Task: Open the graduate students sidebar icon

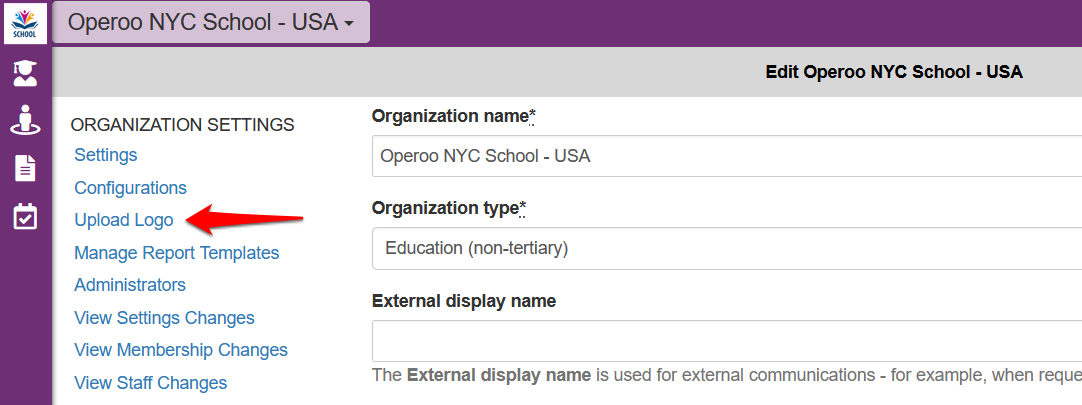Action: pyautogui.click(x=26, y=73)
